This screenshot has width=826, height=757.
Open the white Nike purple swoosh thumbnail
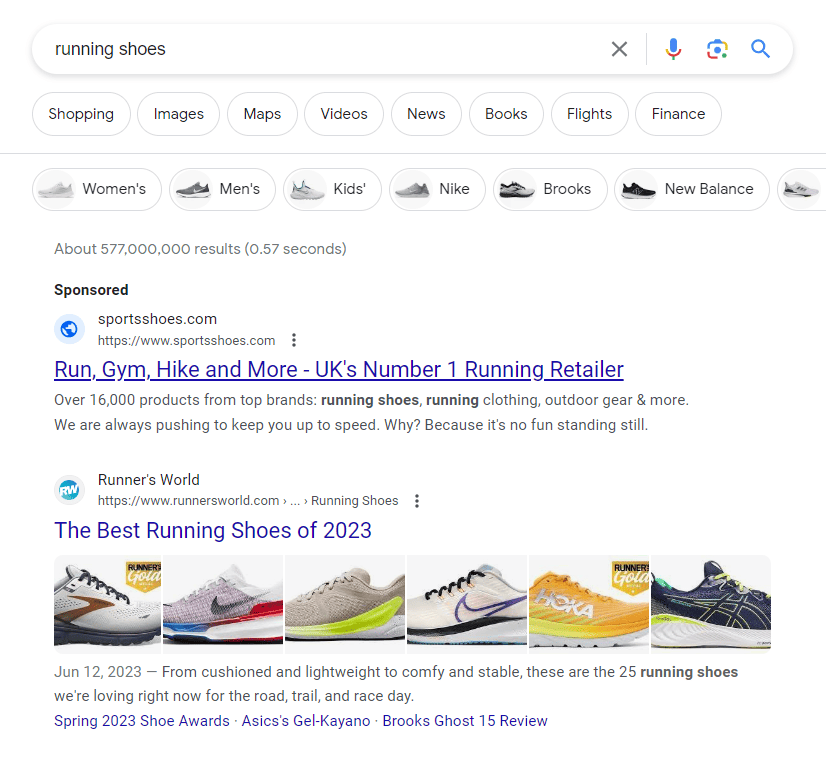pos(467,604)
